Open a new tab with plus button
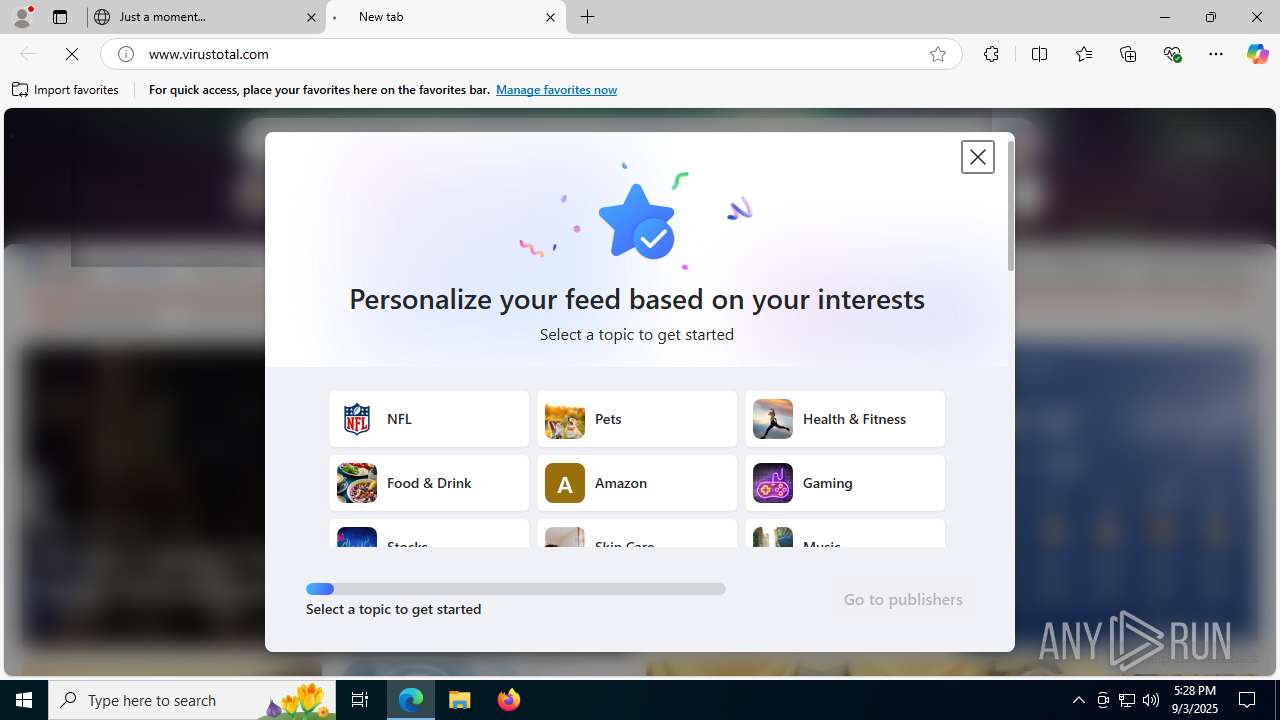This screenshot has height=720, width=1280. coord(588,17)
